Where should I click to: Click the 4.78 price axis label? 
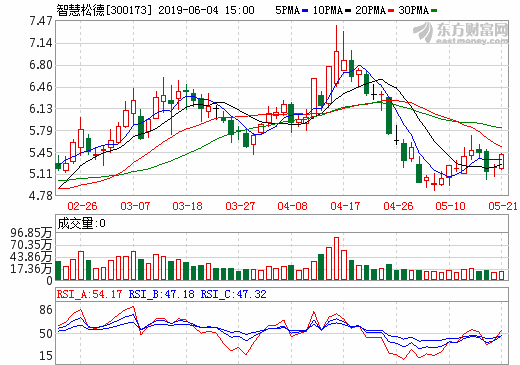[41, 195]
